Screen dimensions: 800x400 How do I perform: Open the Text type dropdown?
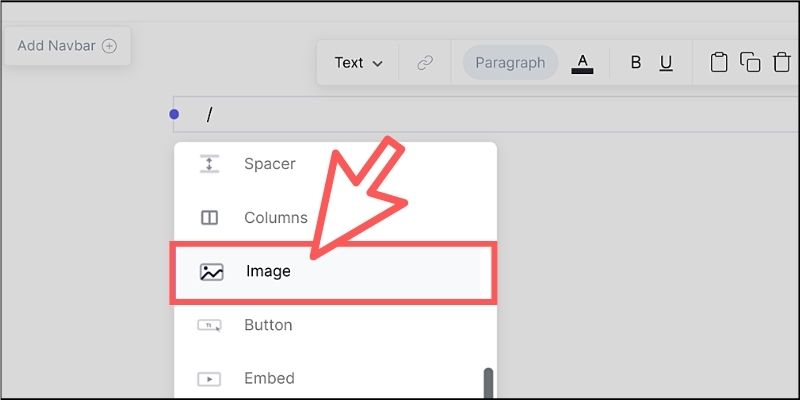[358, 63]
